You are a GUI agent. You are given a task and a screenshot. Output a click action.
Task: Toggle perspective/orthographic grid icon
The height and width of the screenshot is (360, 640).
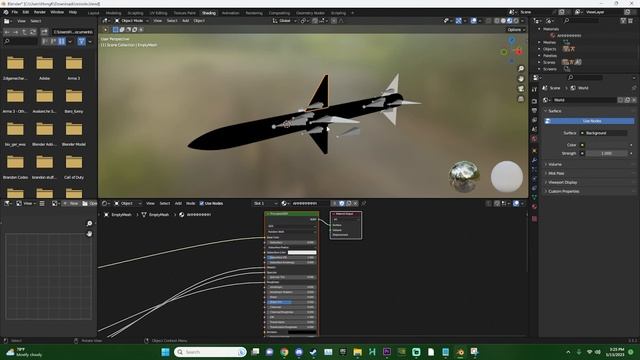[521, 99]
